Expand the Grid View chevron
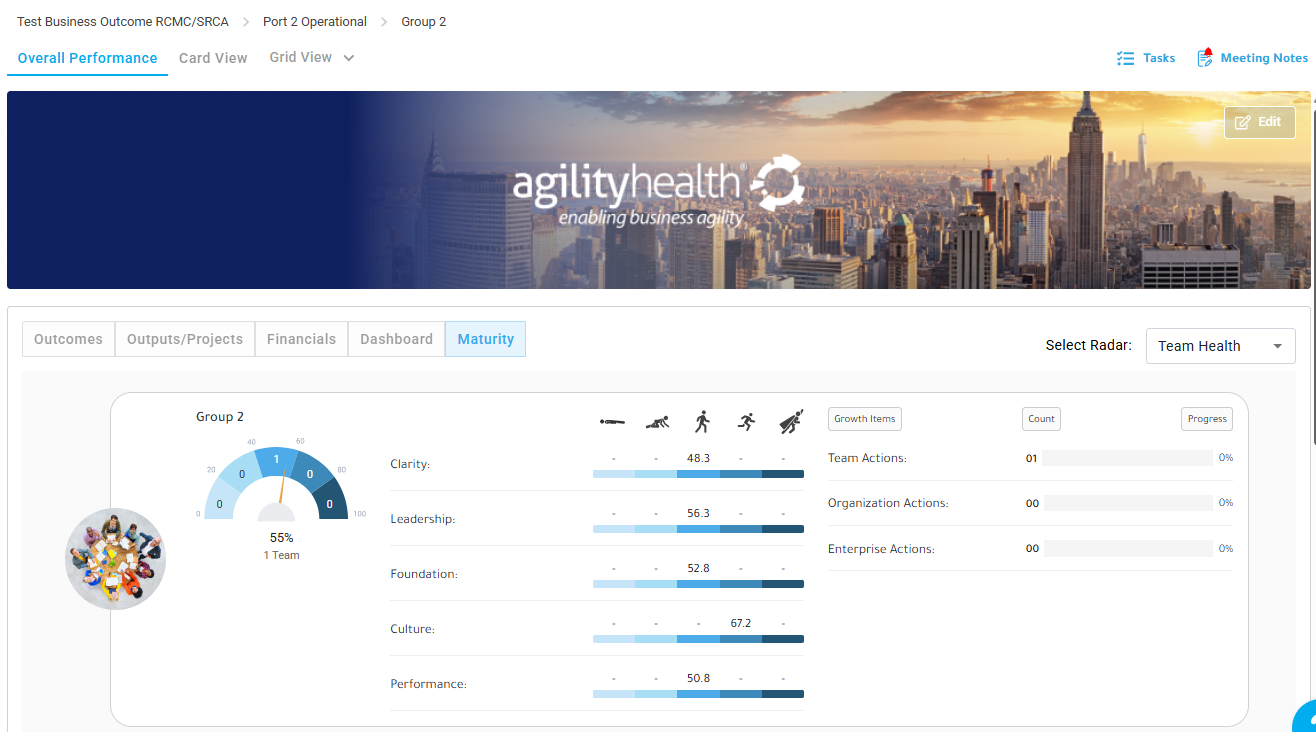Screen dimensions: 1316x732 [x=349, y=58]
